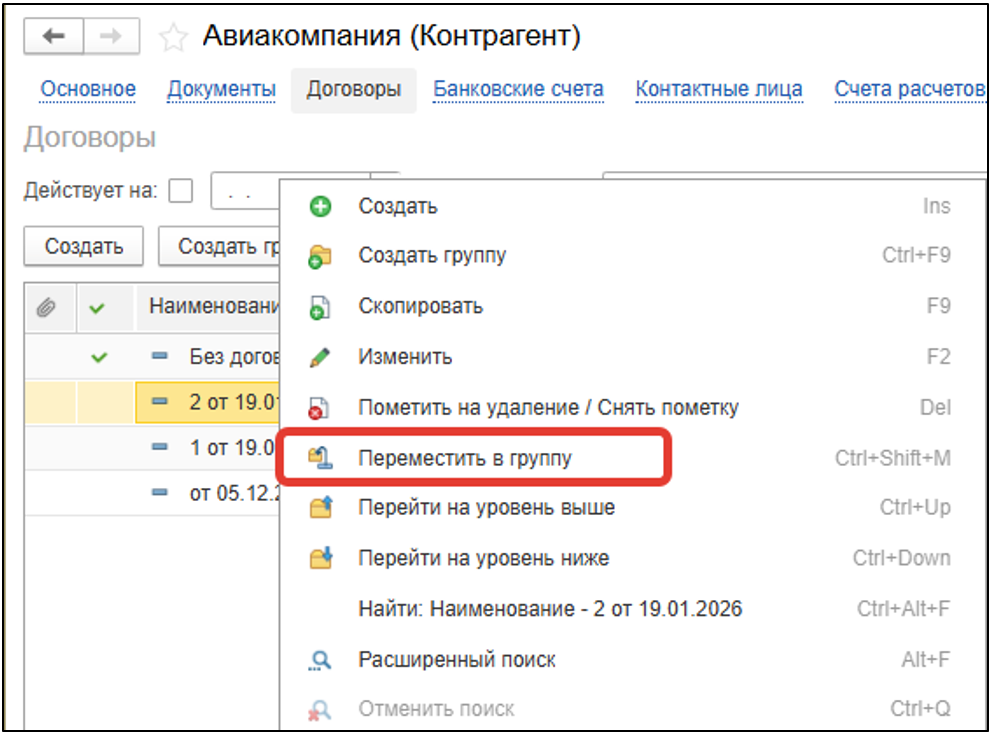The height and width of the screenshot is (737, 993).
Task: Select Перейти на уровень ниже menu item
Action: [x=483, y=558]
